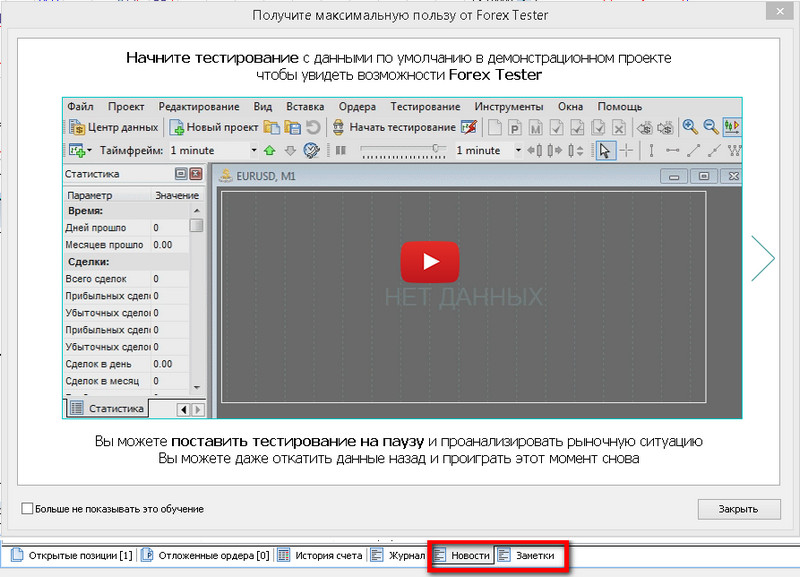Viewport: 800px width, 577px height.
Task: Click the open project folder icon
Action: tap(272, 127)
